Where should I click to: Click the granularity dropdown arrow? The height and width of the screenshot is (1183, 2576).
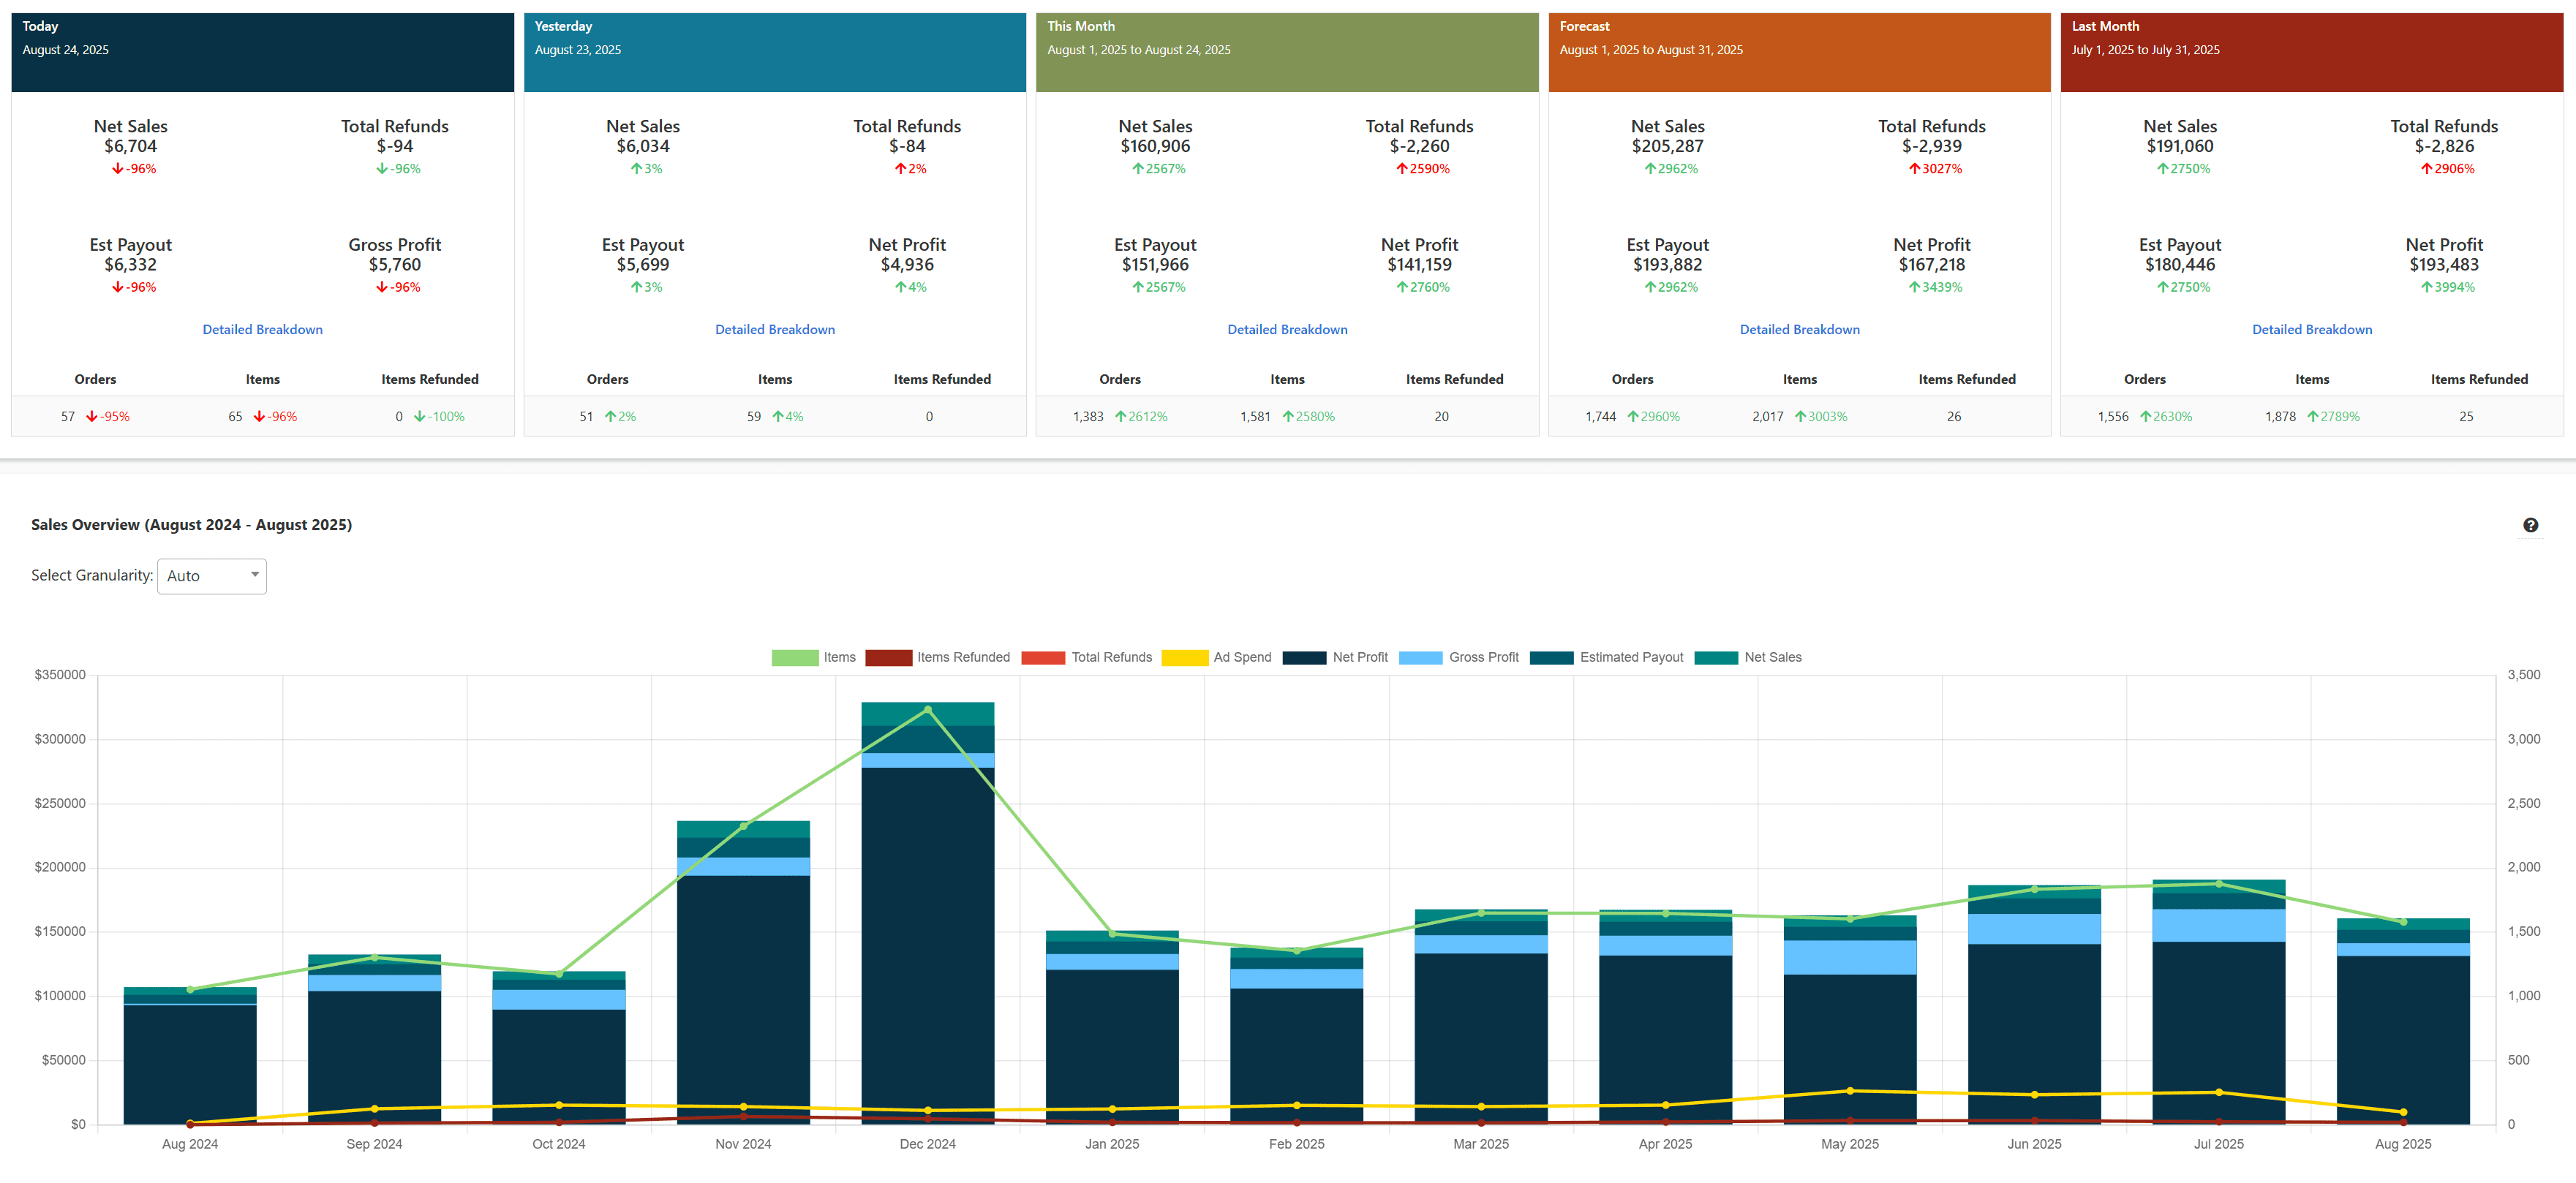(x=254, y=576)
